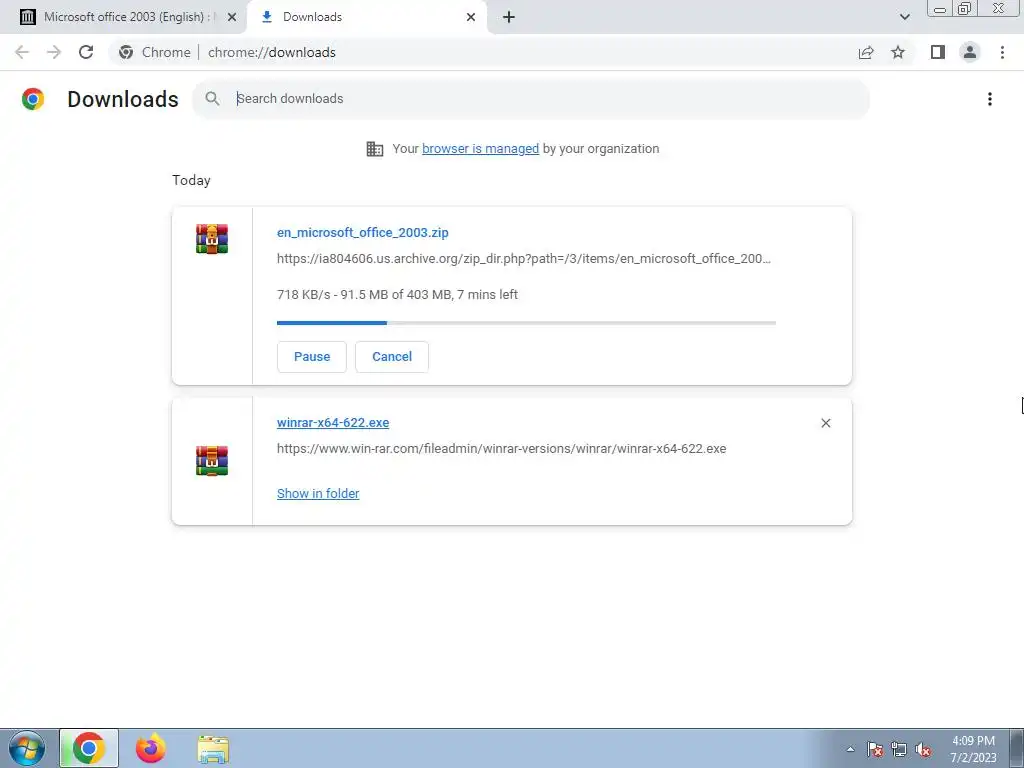Viewport: 1024px width, 768px height.
Task: Cancel the office 2003 zip download
Action: pyautogui.click(x=392, y=357)
